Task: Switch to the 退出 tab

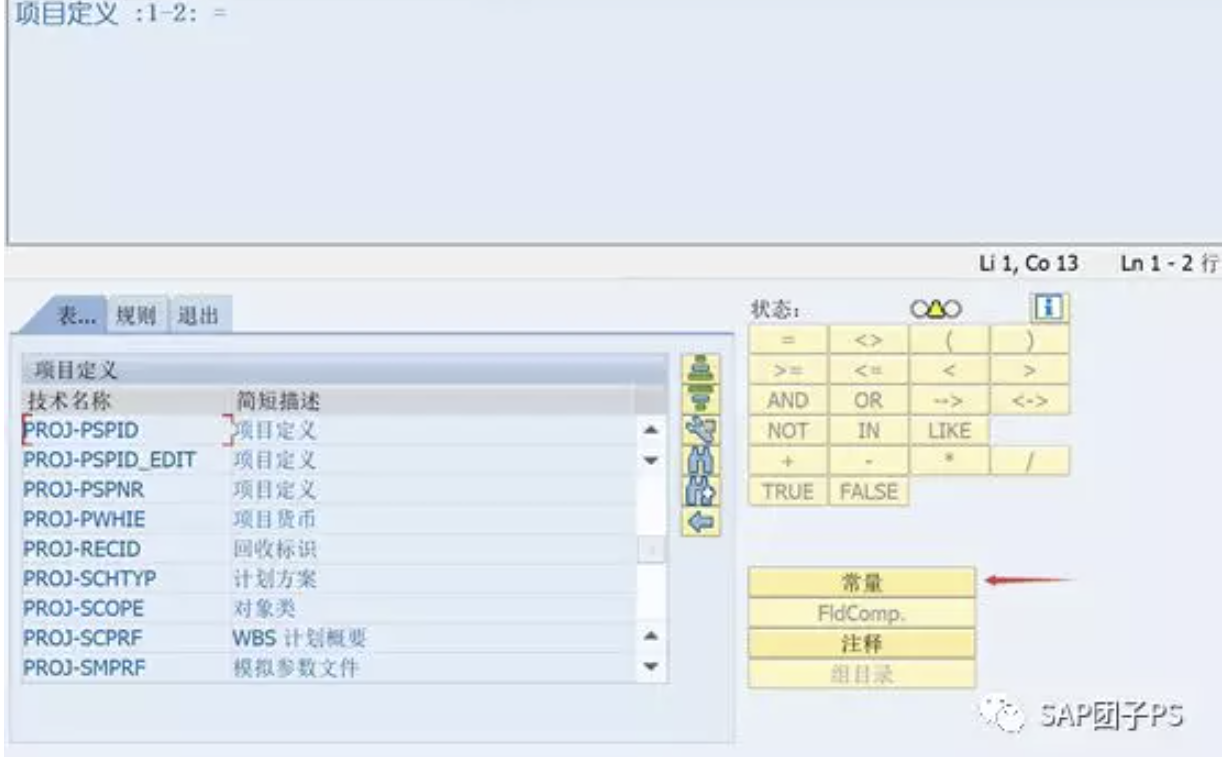Action: 199,317
